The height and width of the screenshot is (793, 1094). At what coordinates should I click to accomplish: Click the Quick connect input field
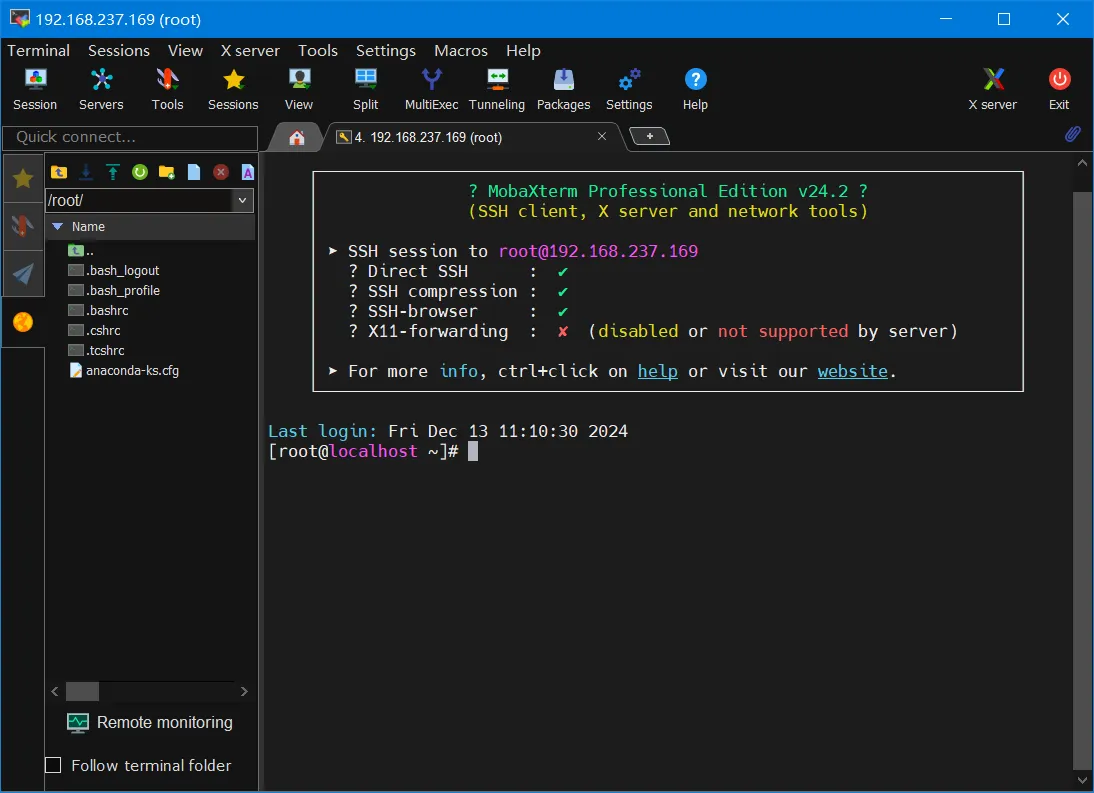click(130, 137)
